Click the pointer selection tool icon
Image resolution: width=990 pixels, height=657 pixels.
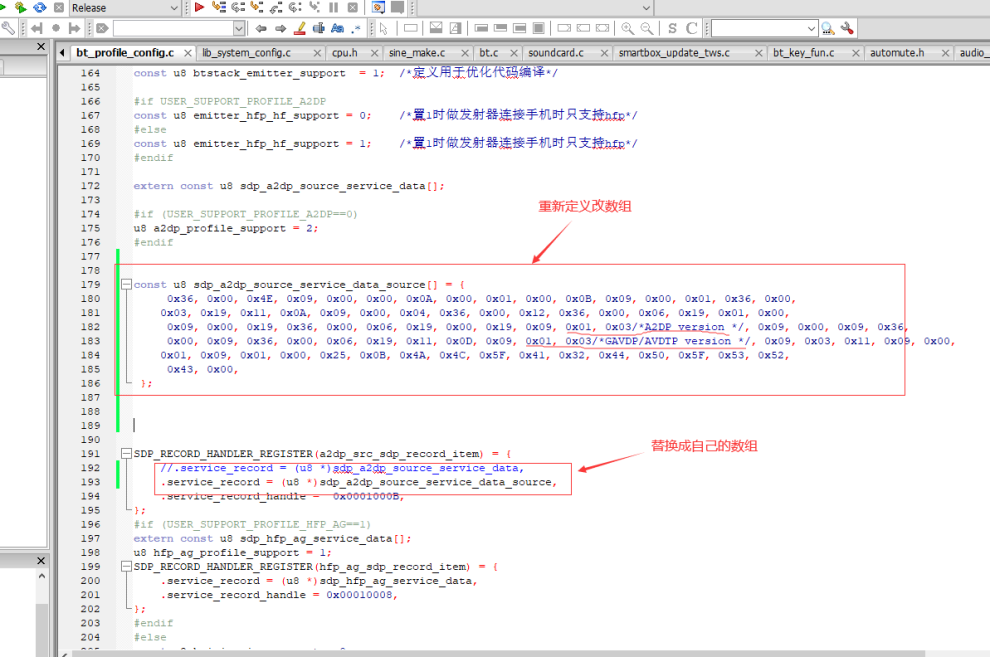(x=383, y=28)
